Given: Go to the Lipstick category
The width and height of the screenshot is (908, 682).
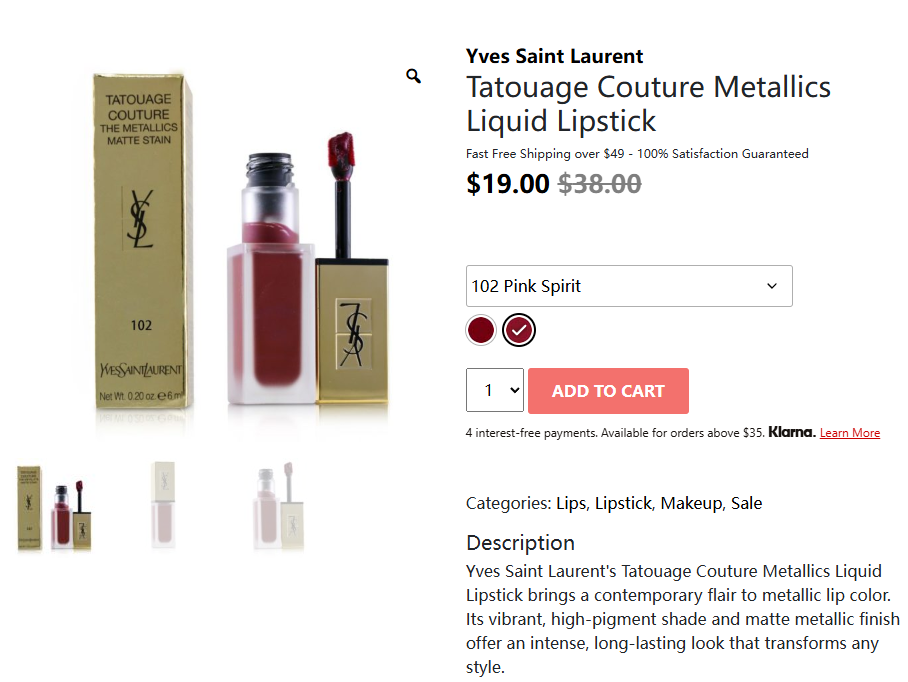Looking at the screenshot, I should coord(623,503).
